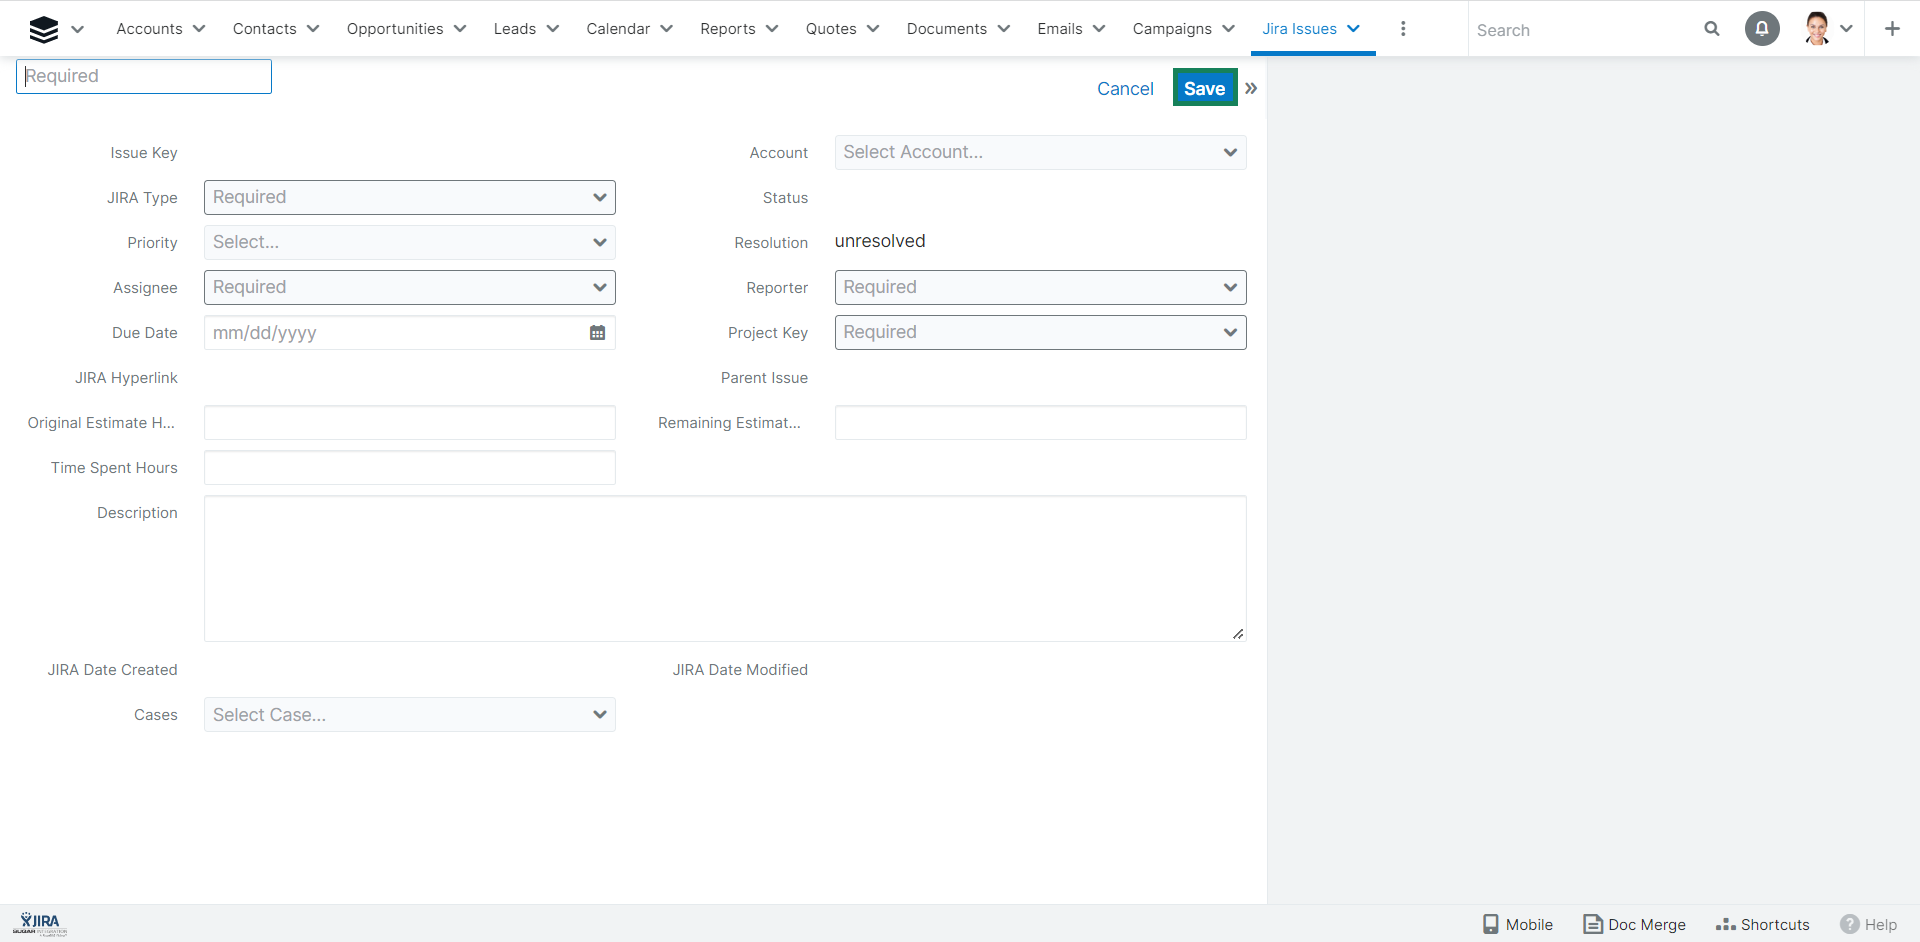1920x942 pixels.
Task: Click the Cancel link
Action: pyautogui.click(x=1125, y=89)
